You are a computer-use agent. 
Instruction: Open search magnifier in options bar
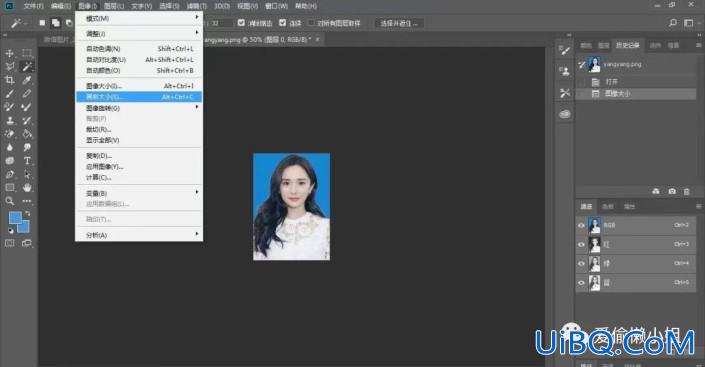673,22
